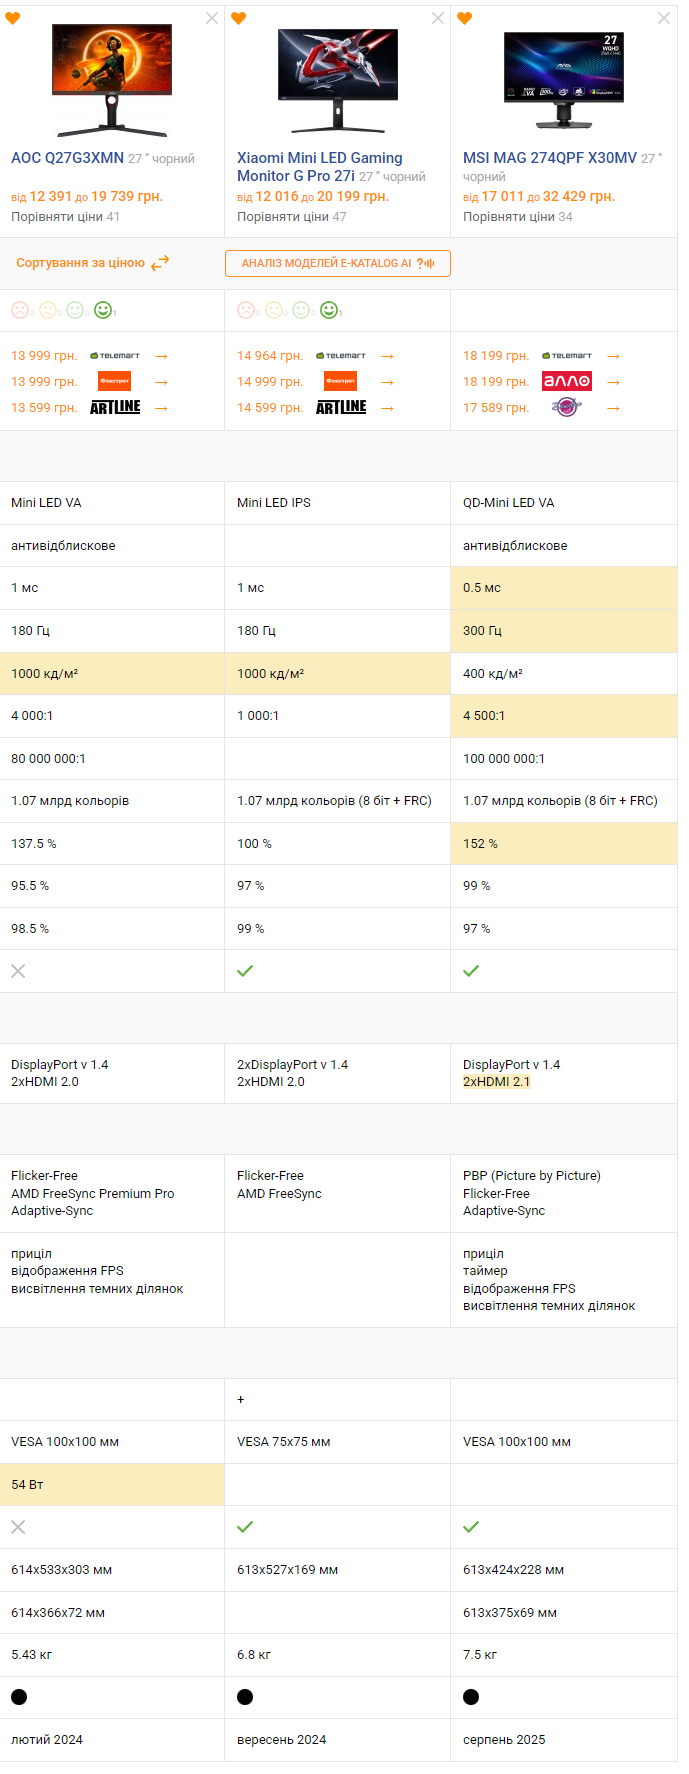Toggle favorite heart for MSI MAG monitor
Image resolution: width=689 pixels, height=1774 pixels.
(x=464, y=18)
